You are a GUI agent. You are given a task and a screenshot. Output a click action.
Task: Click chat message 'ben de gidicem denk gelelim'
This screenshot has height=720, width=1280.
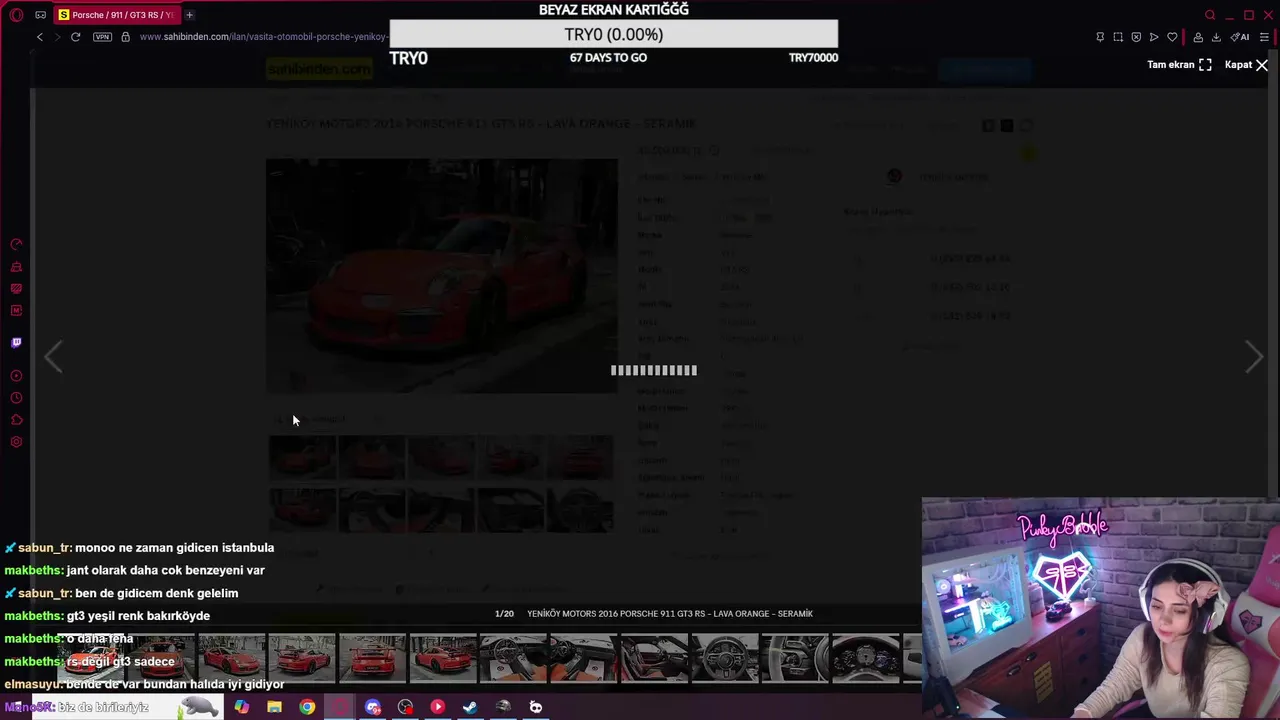(x=156, y=594)
